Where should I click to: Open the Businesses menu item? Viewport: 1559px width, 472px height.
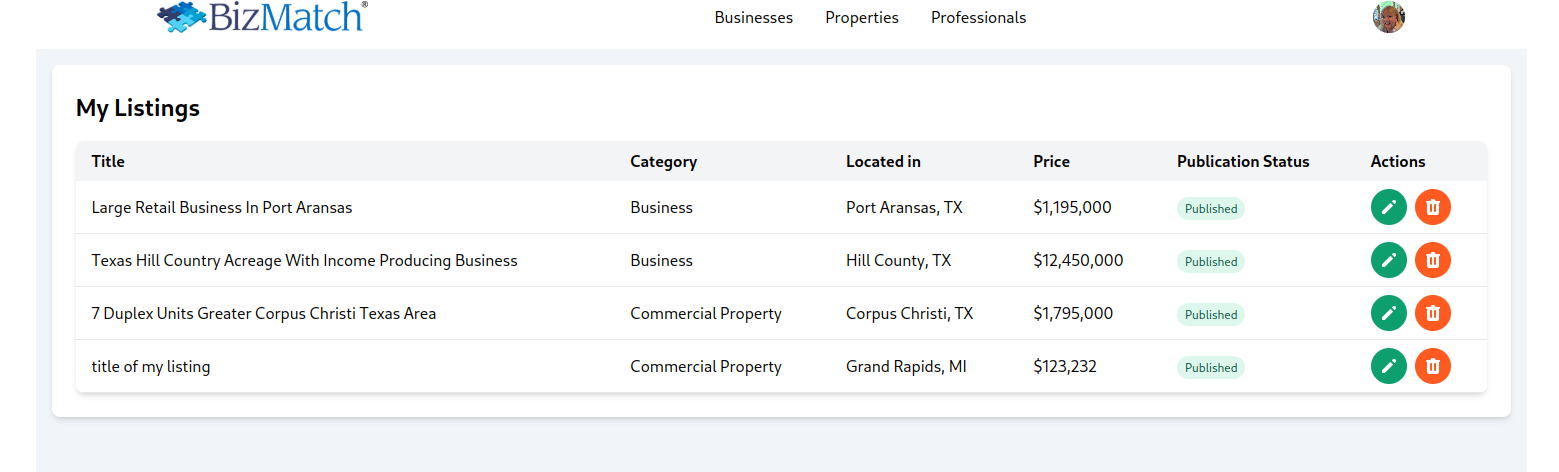753,18
